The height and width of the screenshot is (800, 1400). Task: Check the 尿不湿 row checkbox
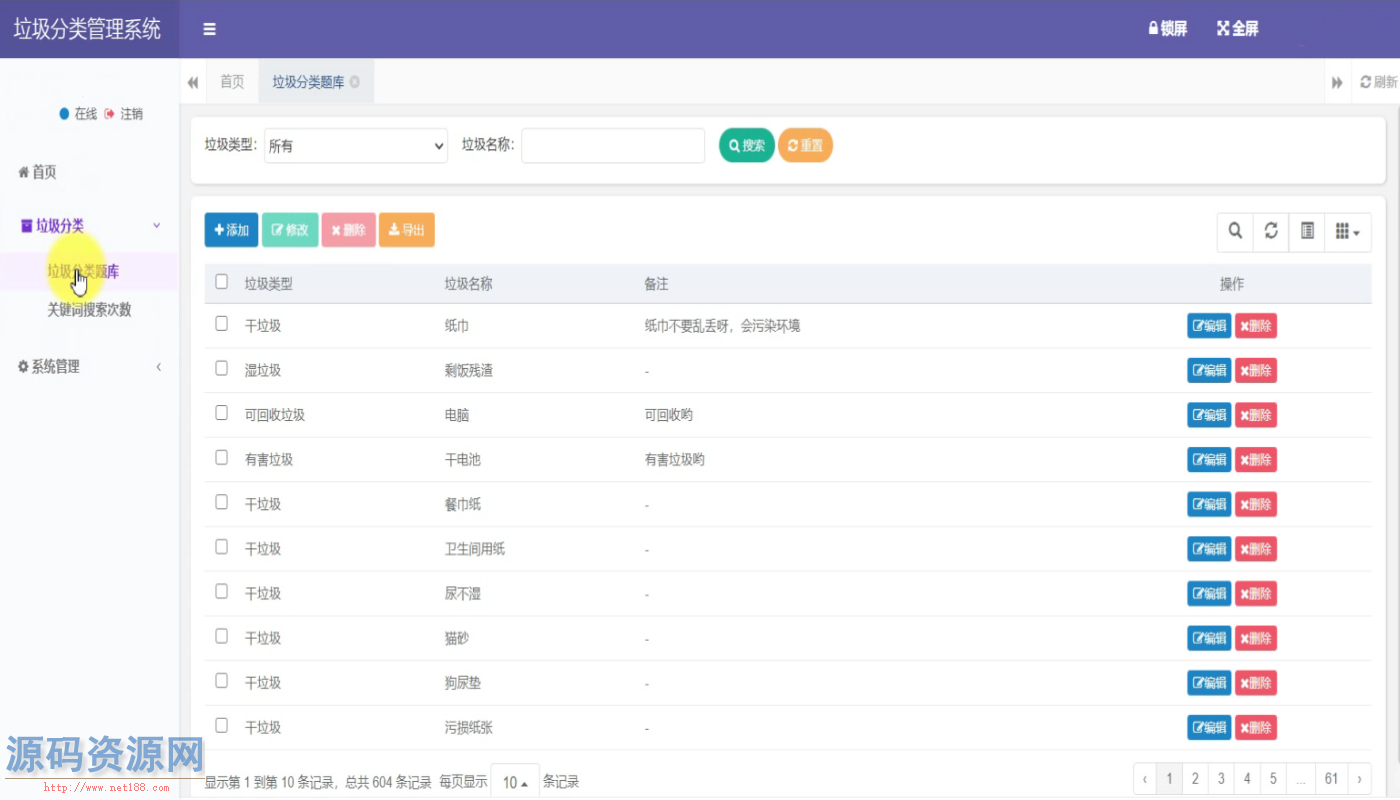(x=222, y=591)
